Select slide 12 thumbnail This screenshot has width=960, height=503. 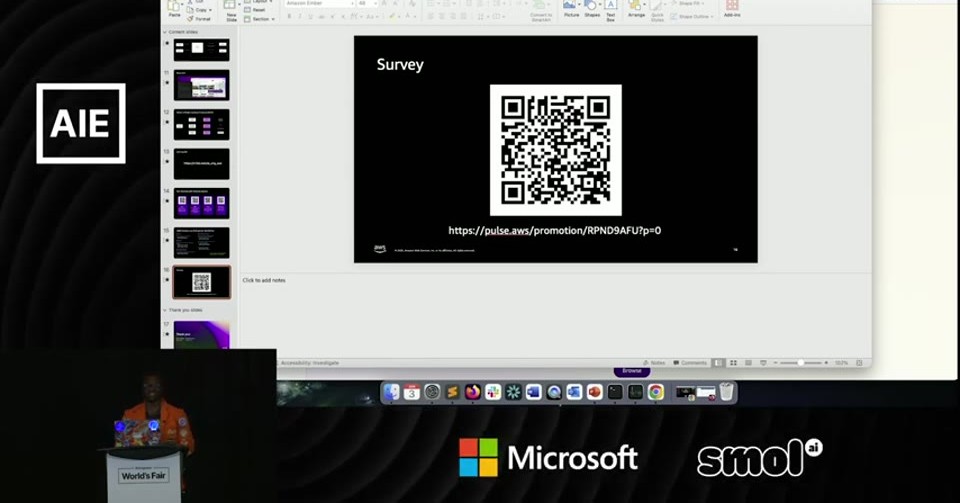201,125
